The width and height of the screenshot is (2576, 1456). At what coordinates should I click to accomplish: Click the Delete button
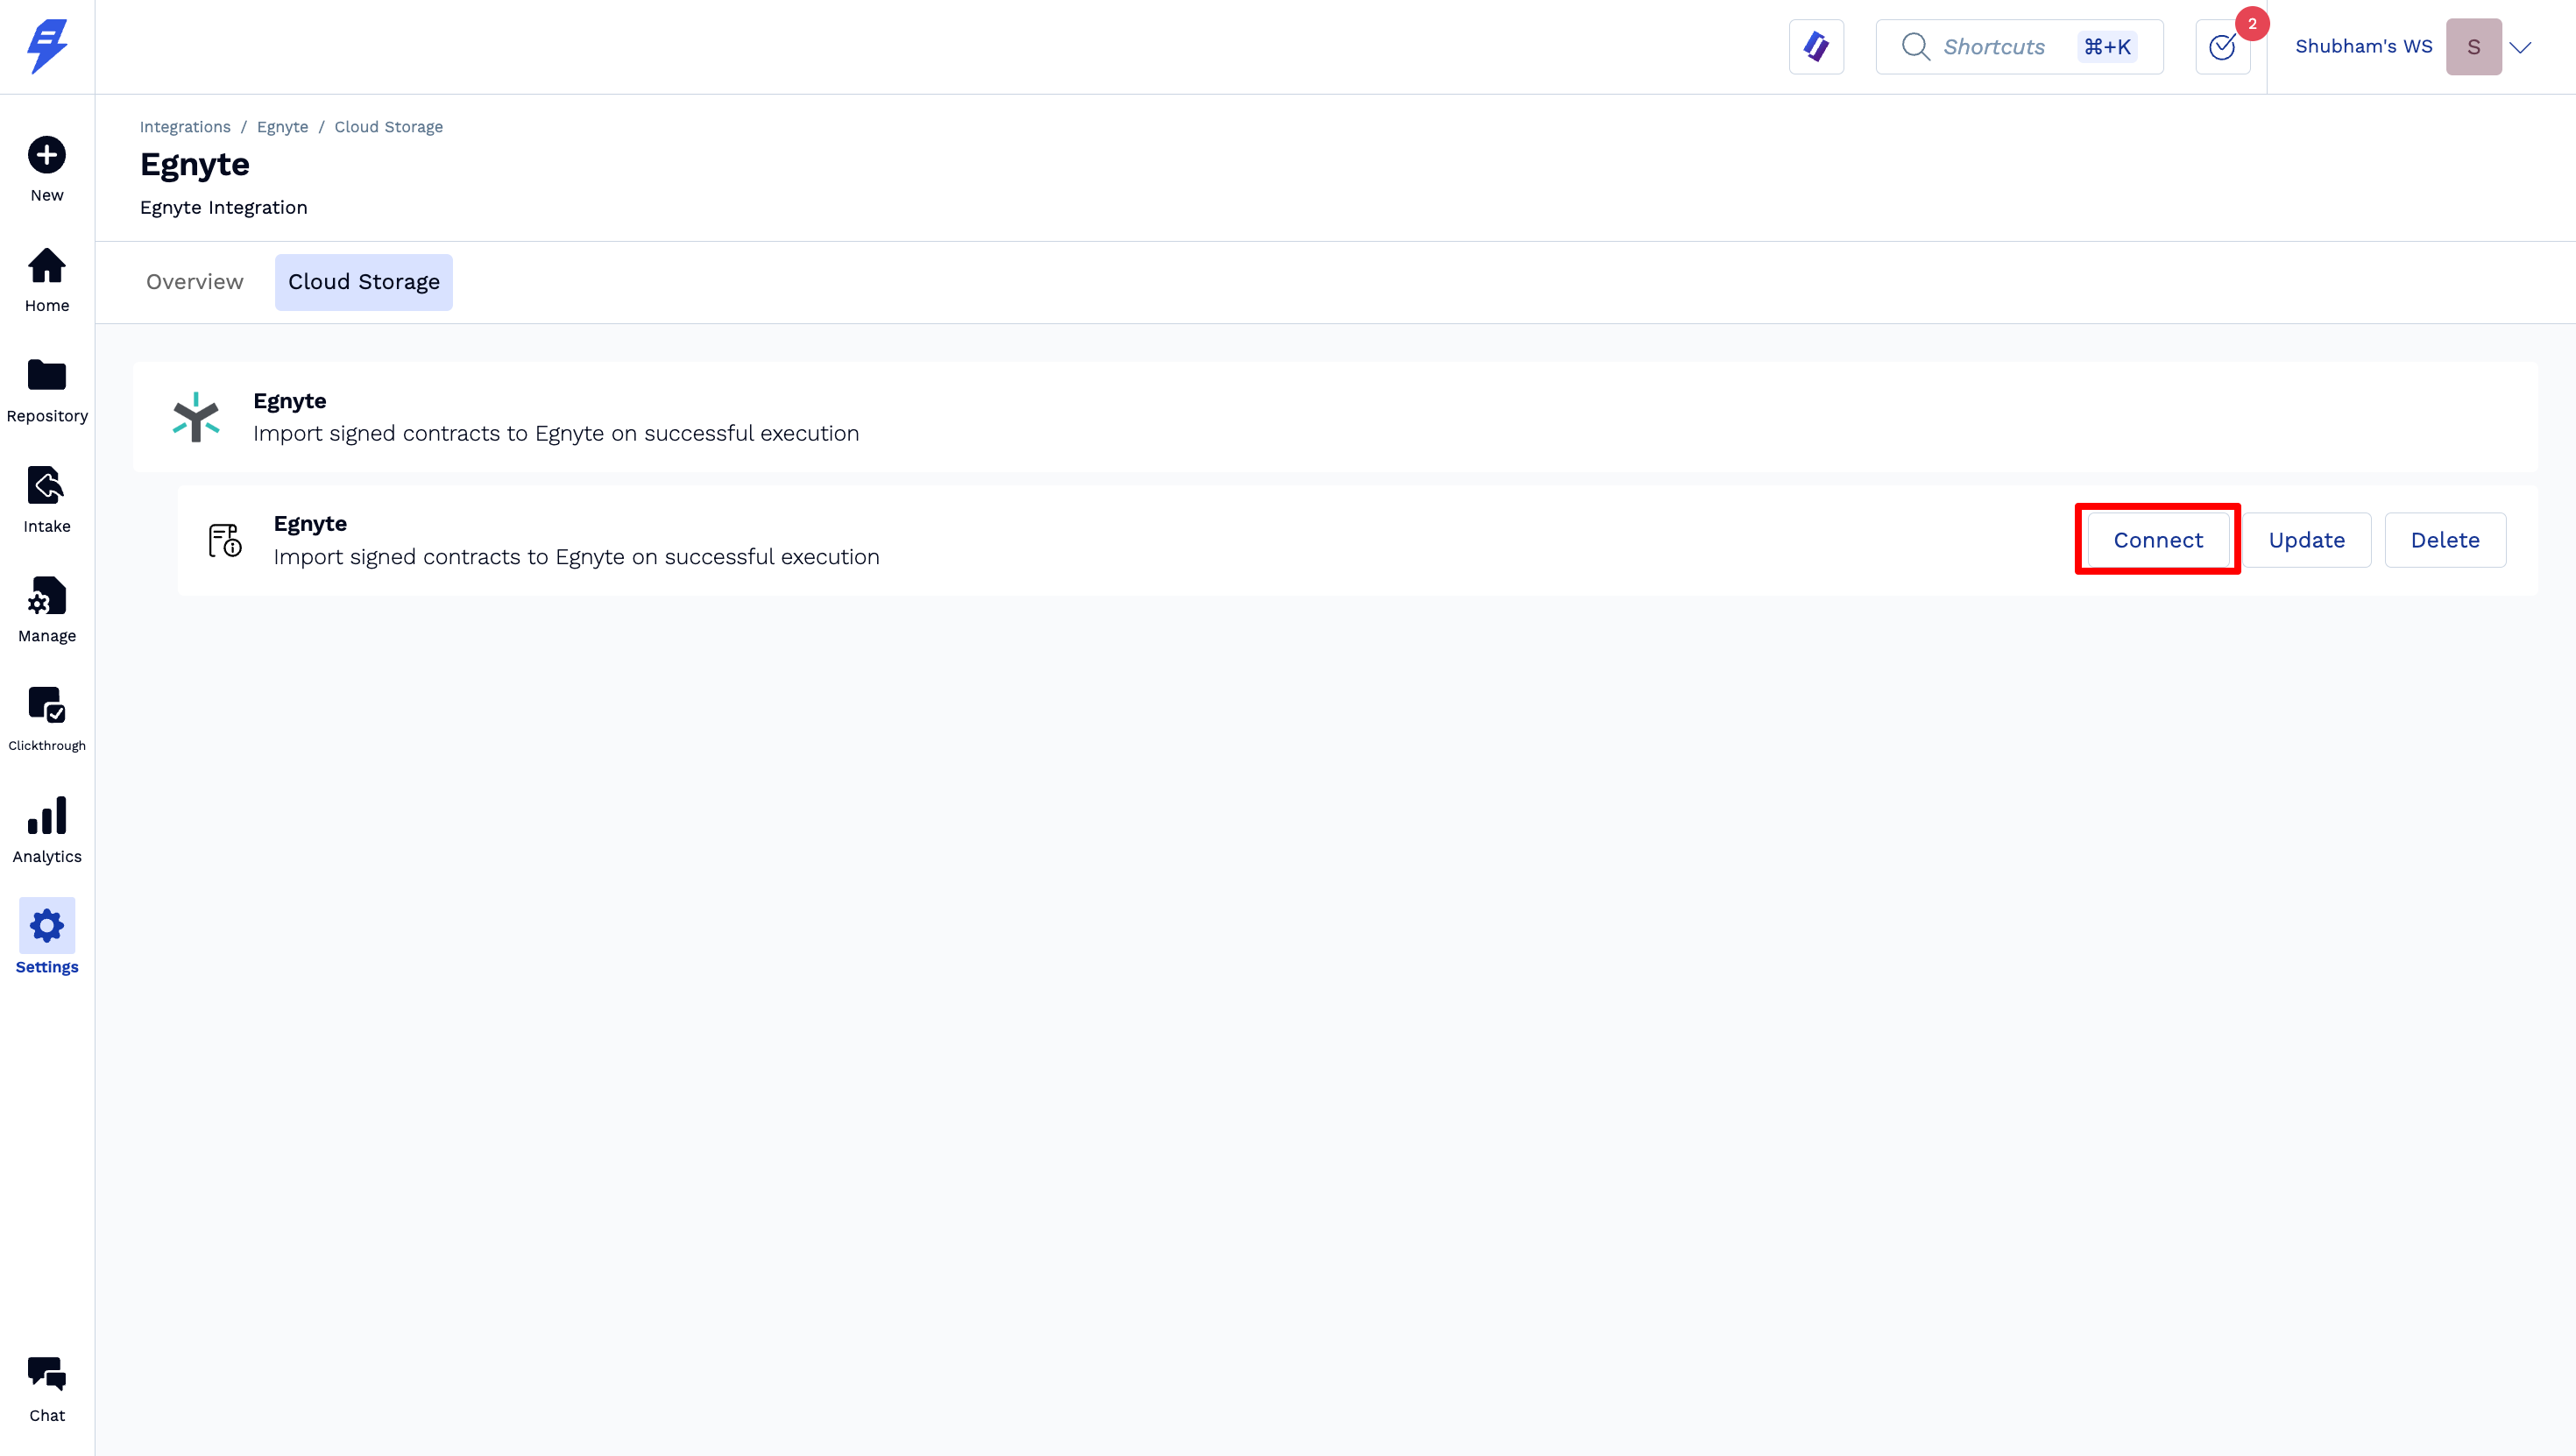coord(2444,540)
